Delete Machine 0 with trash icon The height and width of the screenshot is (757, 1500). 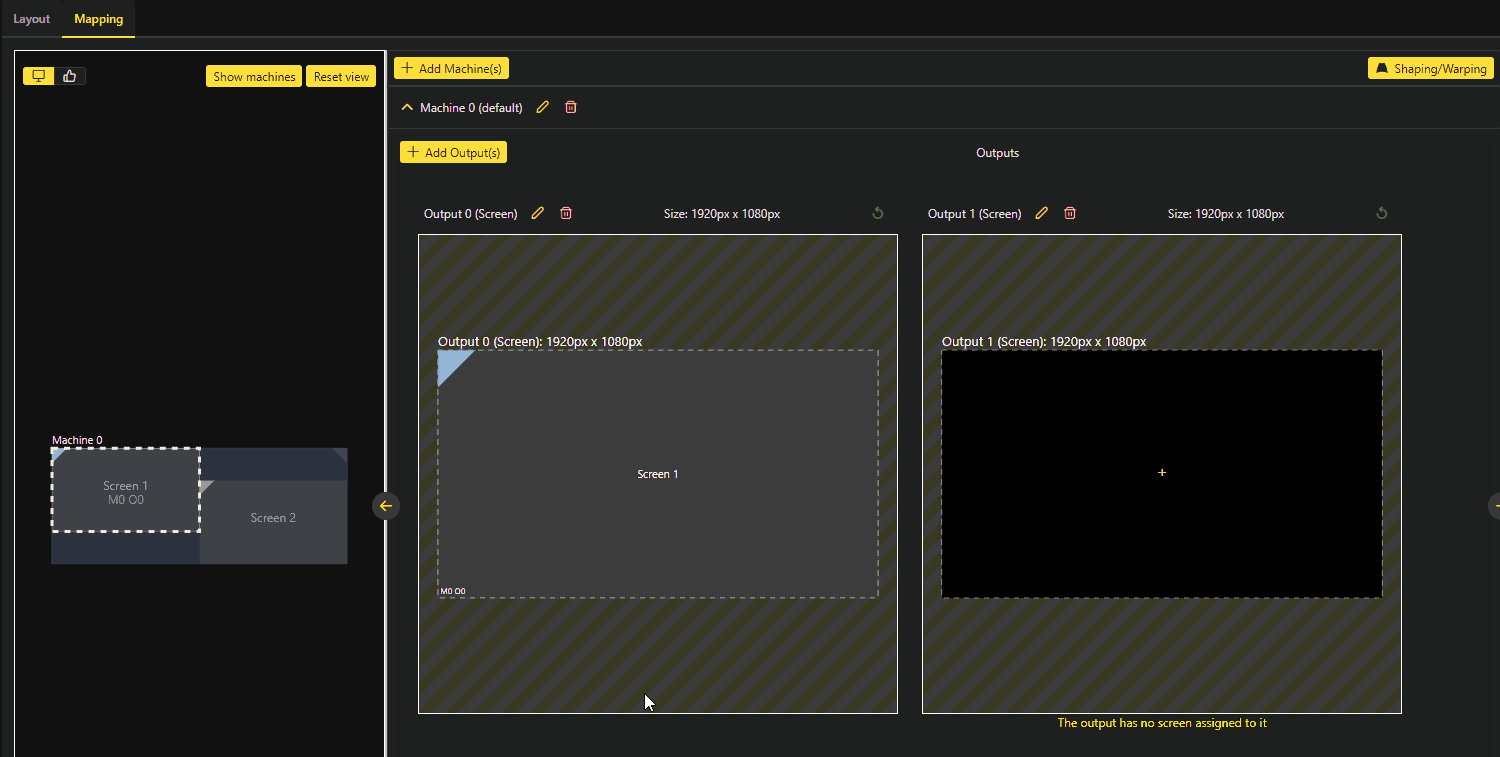571,107
